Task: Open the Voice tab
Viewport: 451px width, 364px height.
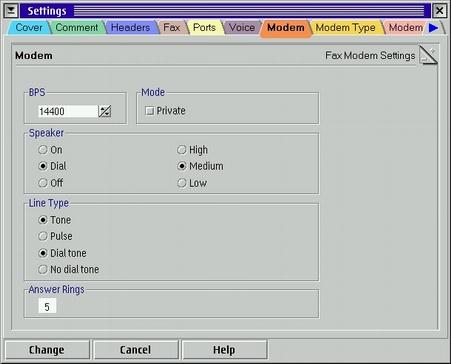Action: point(242,27)
